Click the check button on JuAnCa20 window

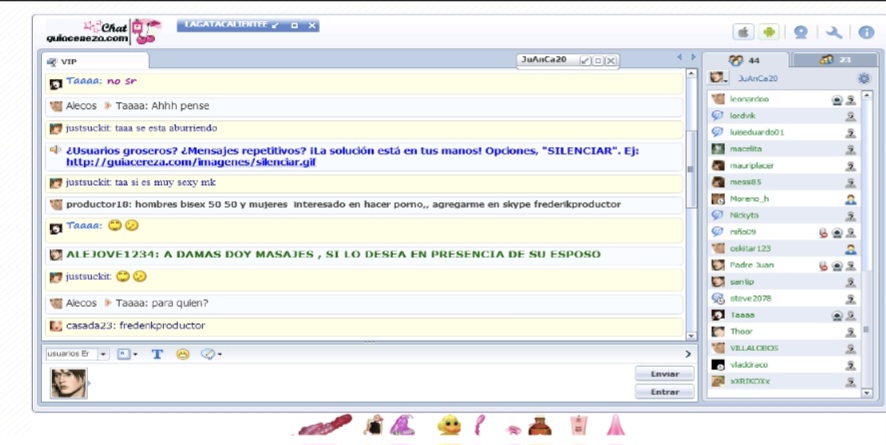click(585, 60)
